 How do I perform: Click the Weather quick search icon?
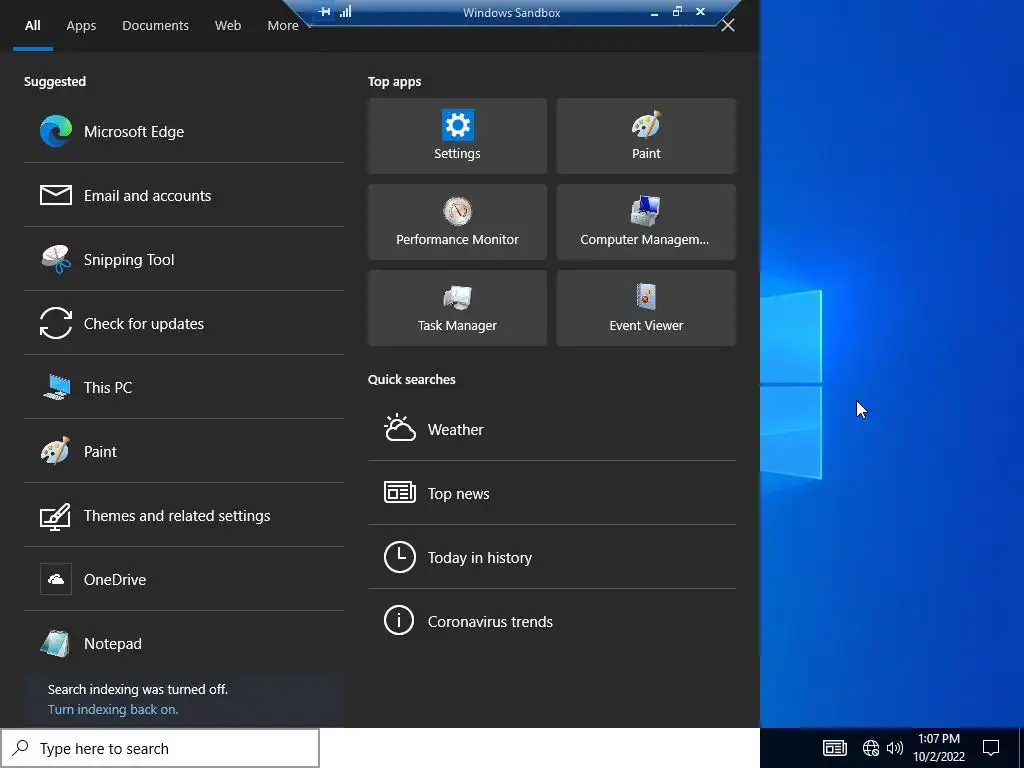point(400,428)
